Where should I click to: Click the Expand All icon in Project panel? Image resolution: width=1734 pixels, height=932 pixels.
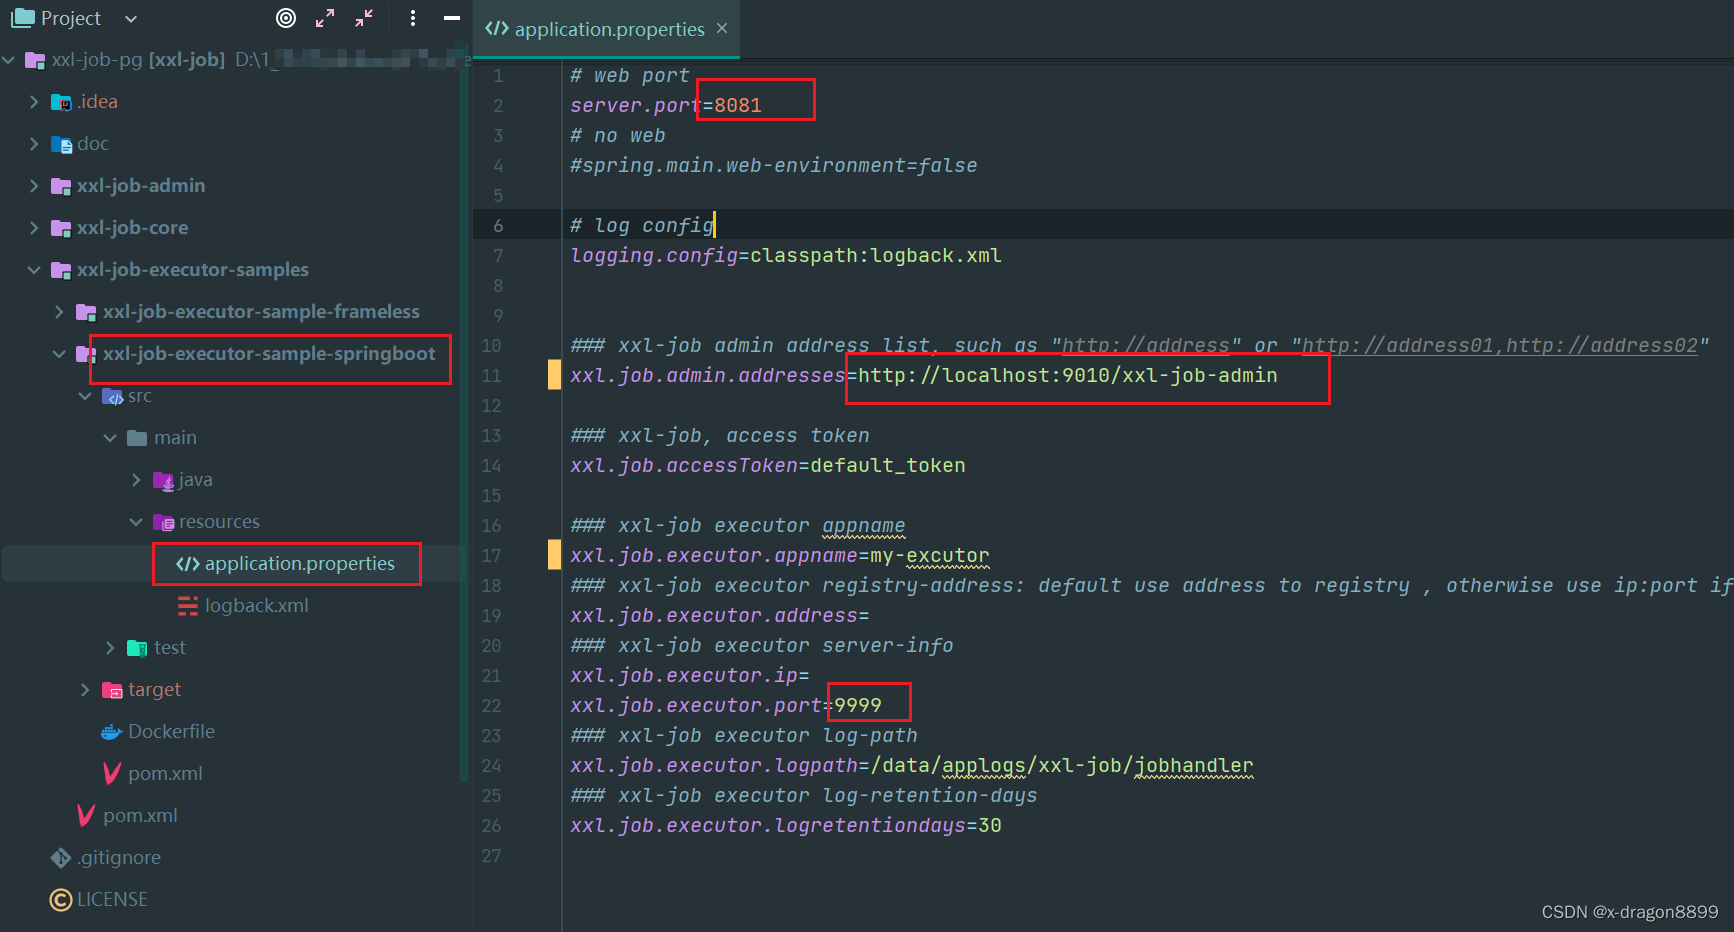click(325, 18)
